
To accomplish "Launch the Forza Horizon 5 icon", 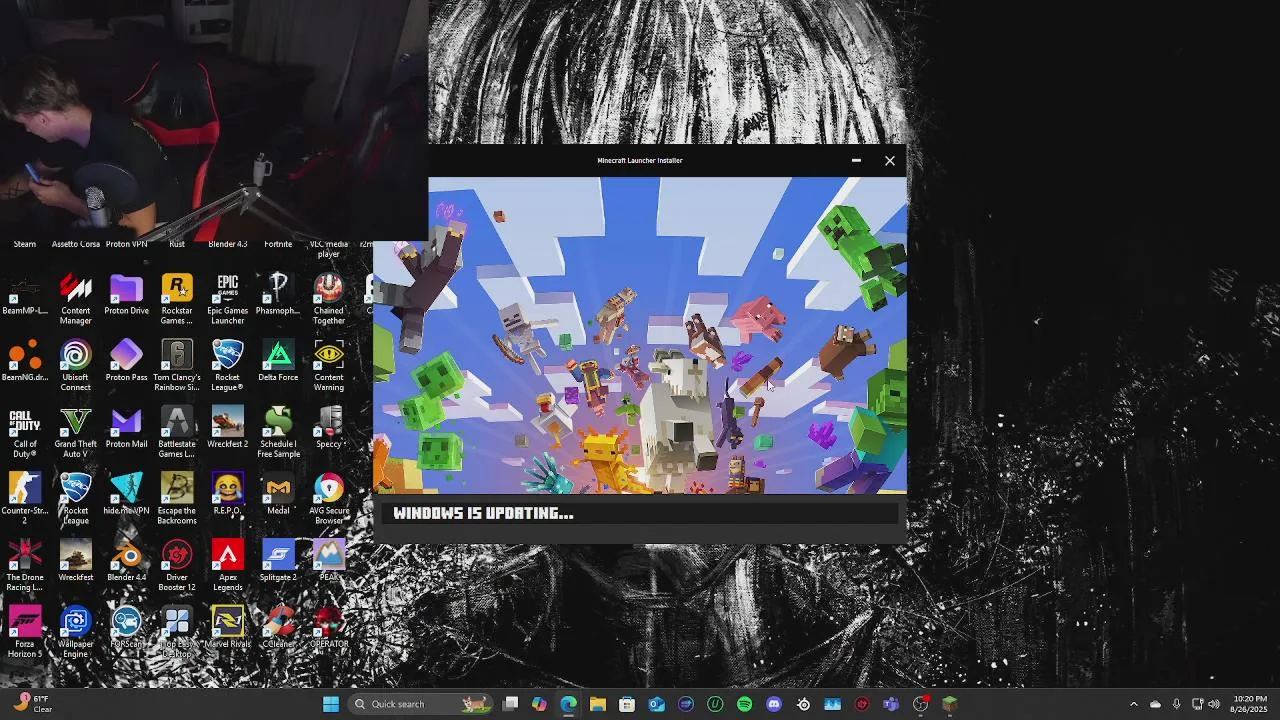I will pyautogui.click(x=25, y=633).
